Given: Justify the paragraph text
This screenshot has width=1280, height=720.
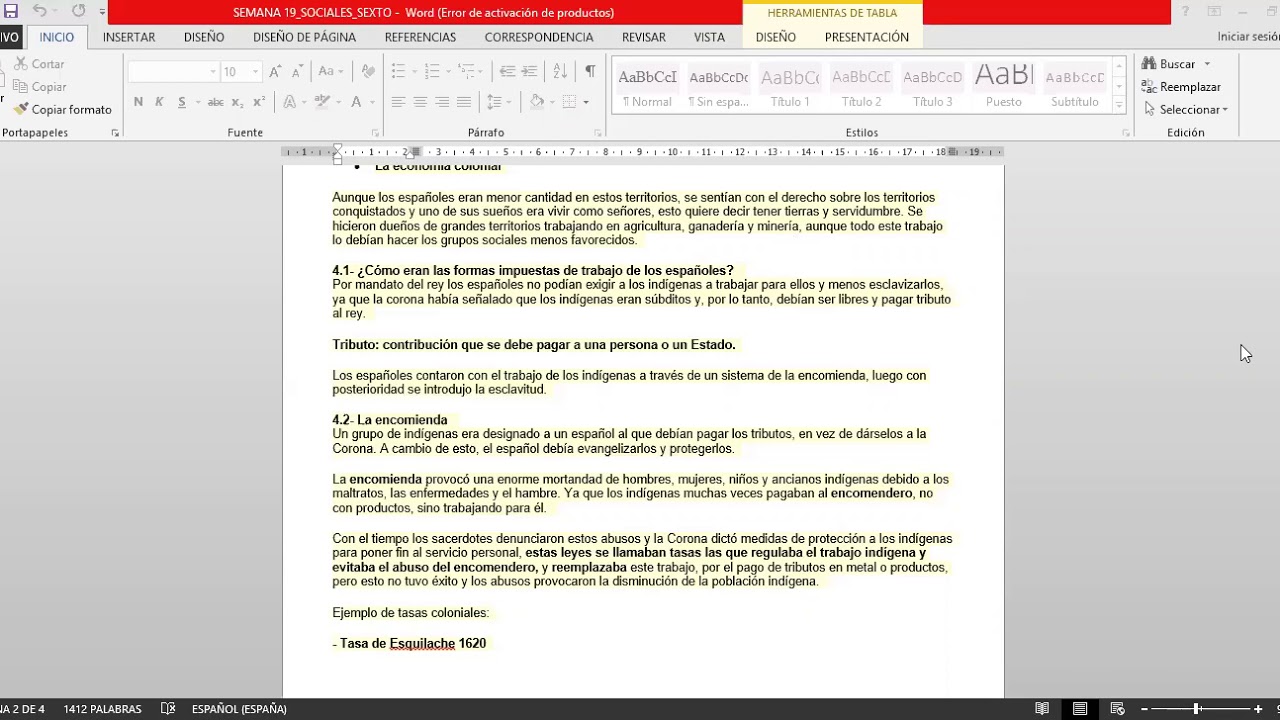Looking at the screenshot, I should (x=464, y=102).
